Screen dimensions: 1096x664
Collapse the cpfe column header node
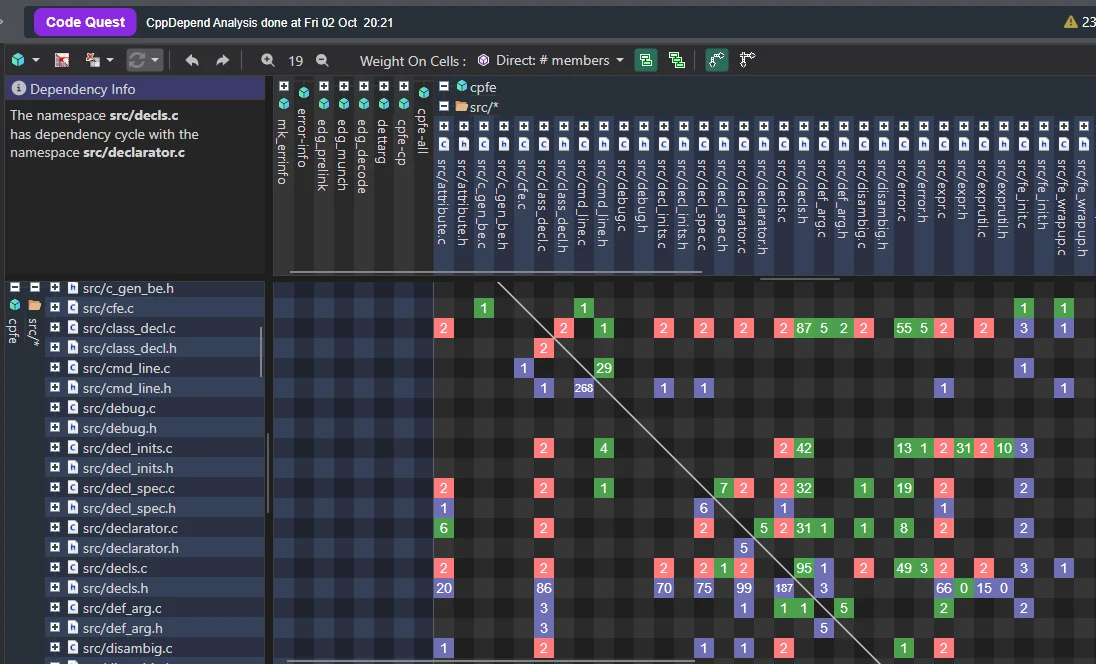(444, 87)
